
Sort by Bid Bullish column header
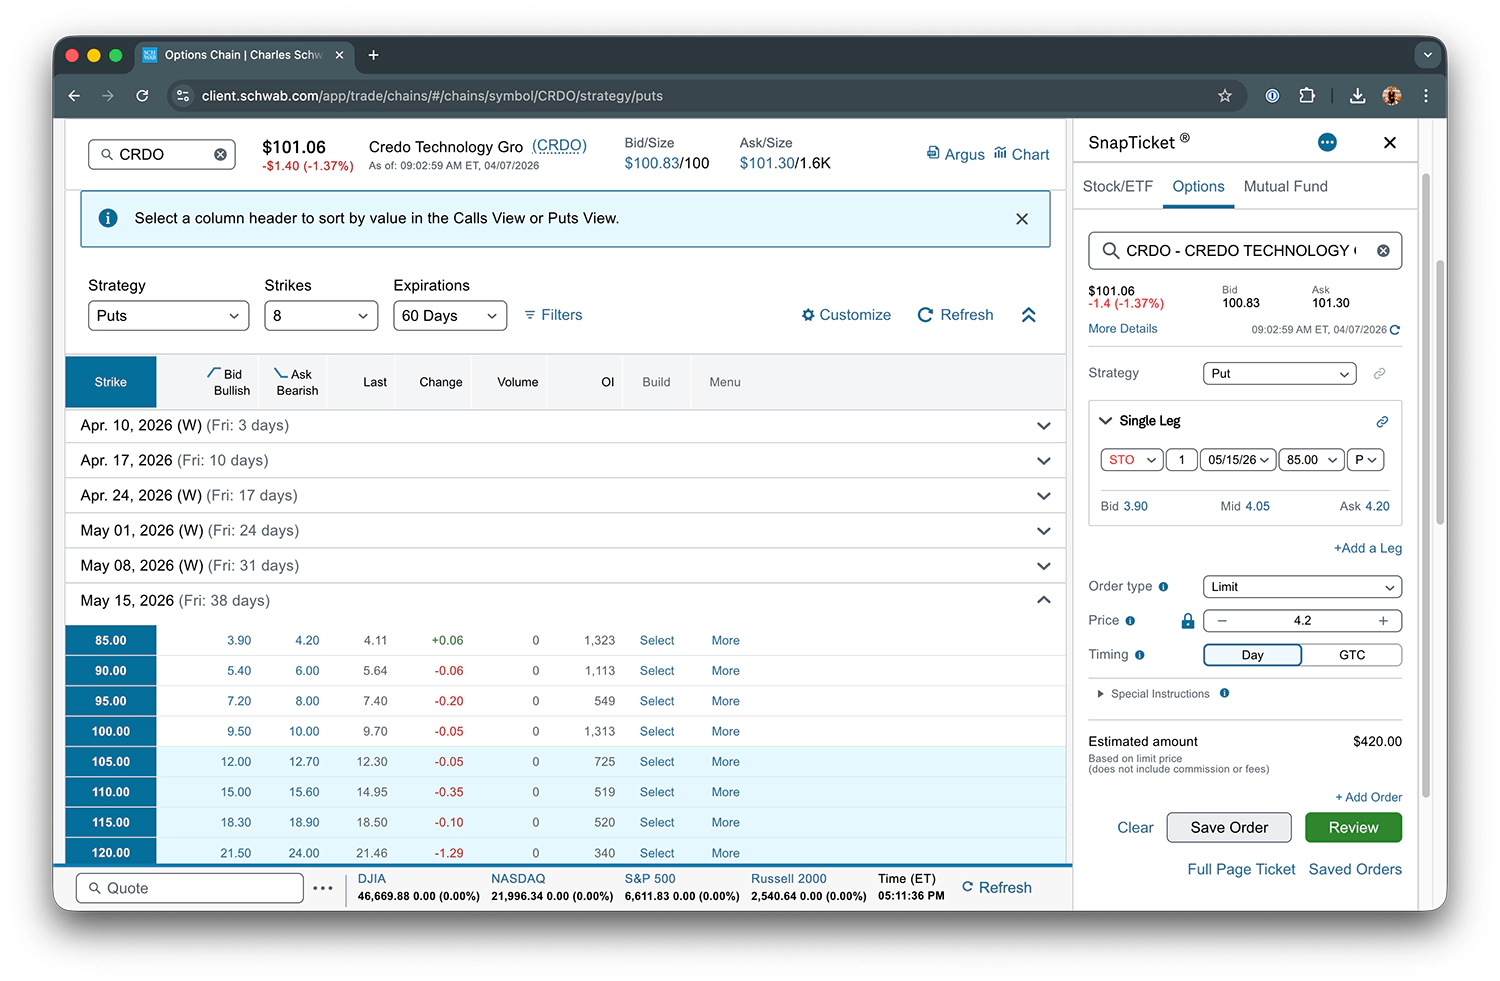pyautogui.click(x=229, y=382)
